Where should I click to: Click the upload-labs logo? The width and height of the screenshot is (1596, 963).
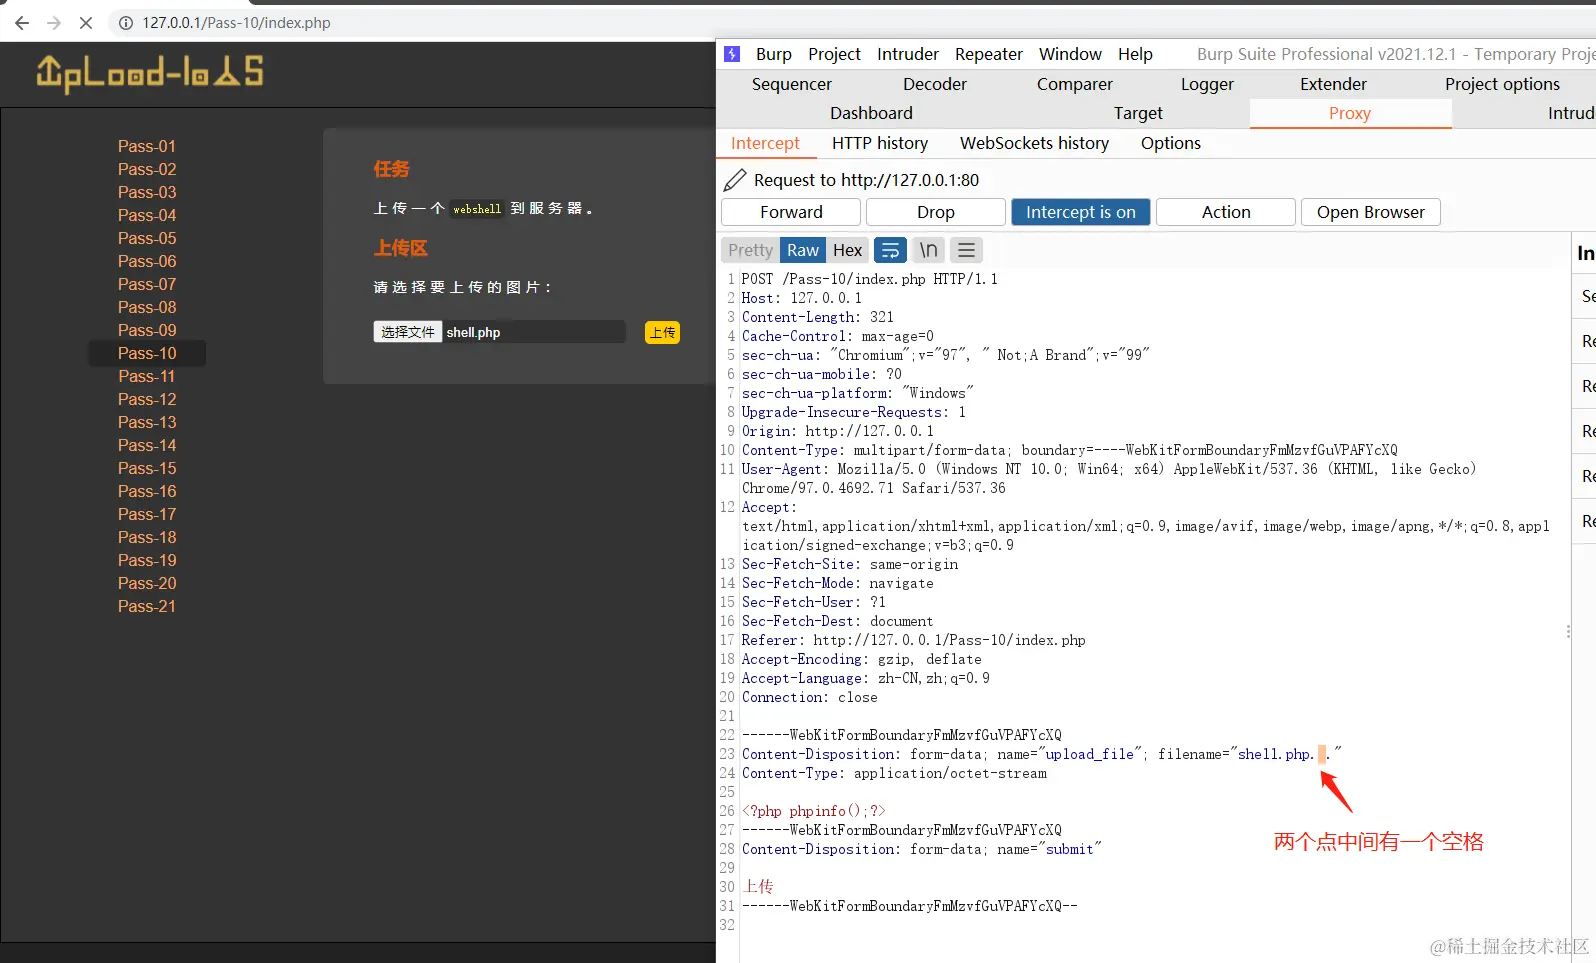150,72
